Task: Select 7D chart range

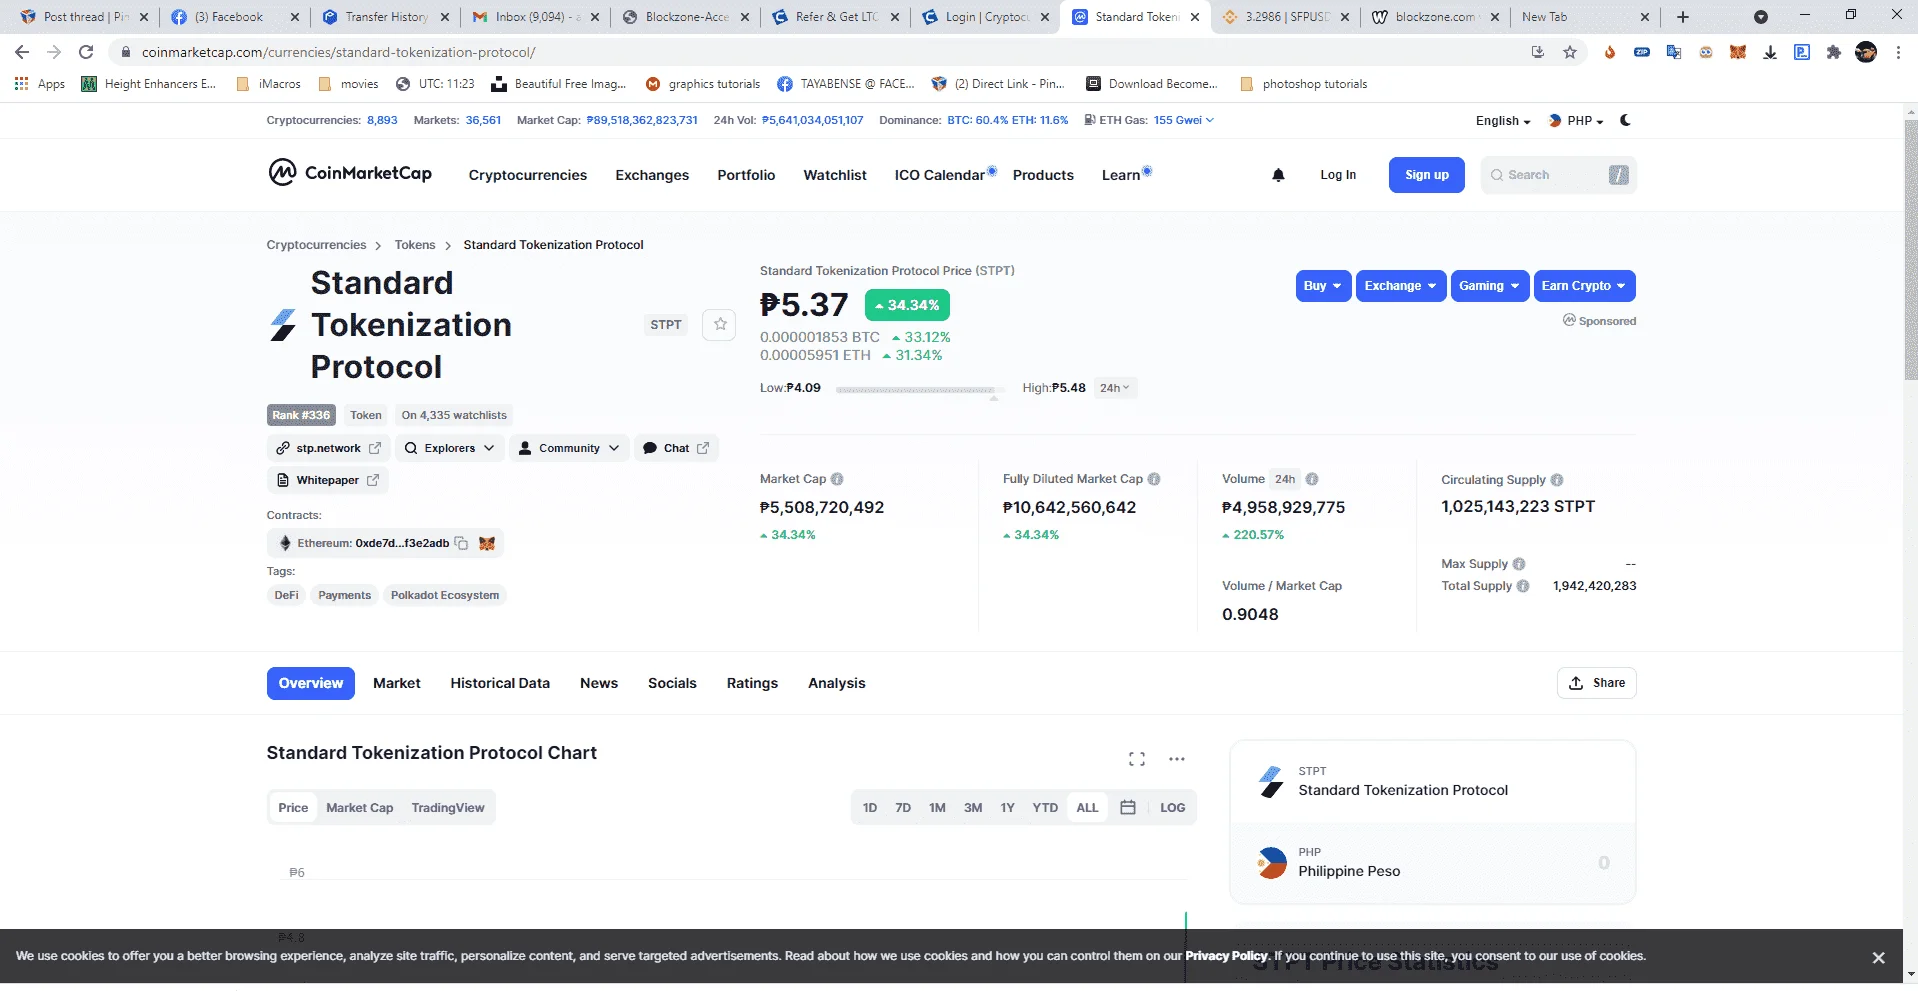Action: pyautogui.click(x=903, y=807)
